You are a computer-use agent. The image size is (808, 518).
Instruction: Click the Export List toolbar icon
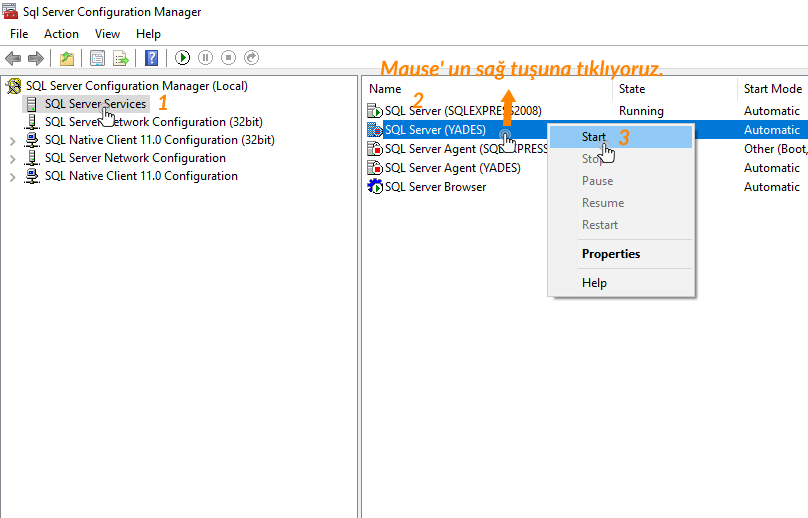[121, 59]
